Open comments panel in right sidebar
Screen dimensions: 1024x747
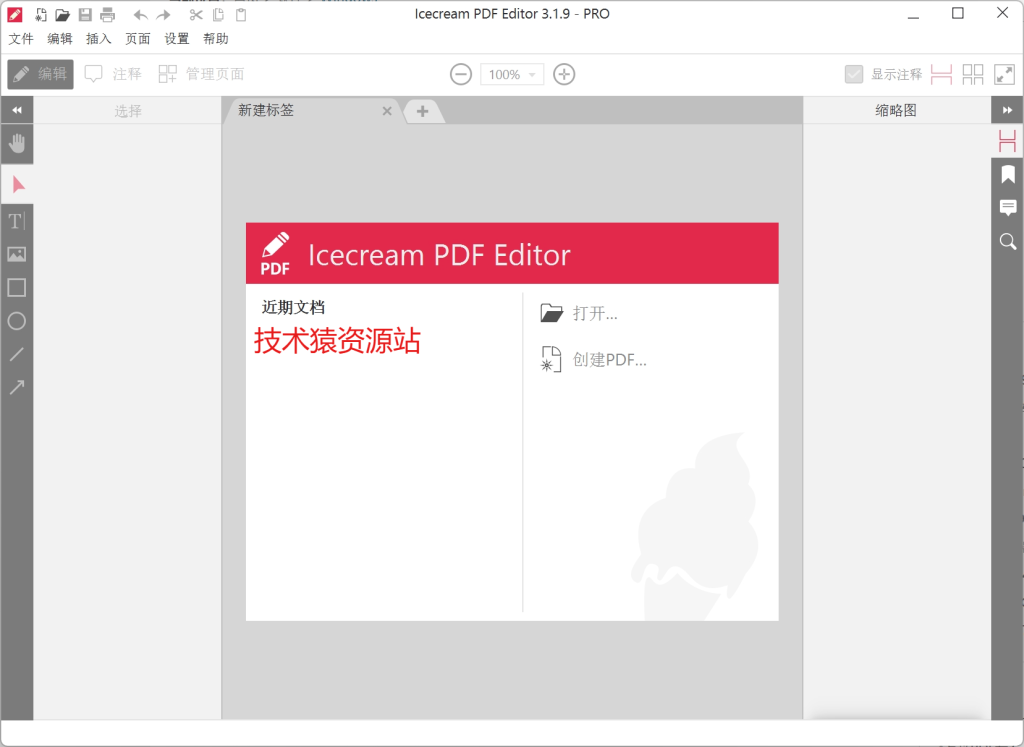(1008, 208)
